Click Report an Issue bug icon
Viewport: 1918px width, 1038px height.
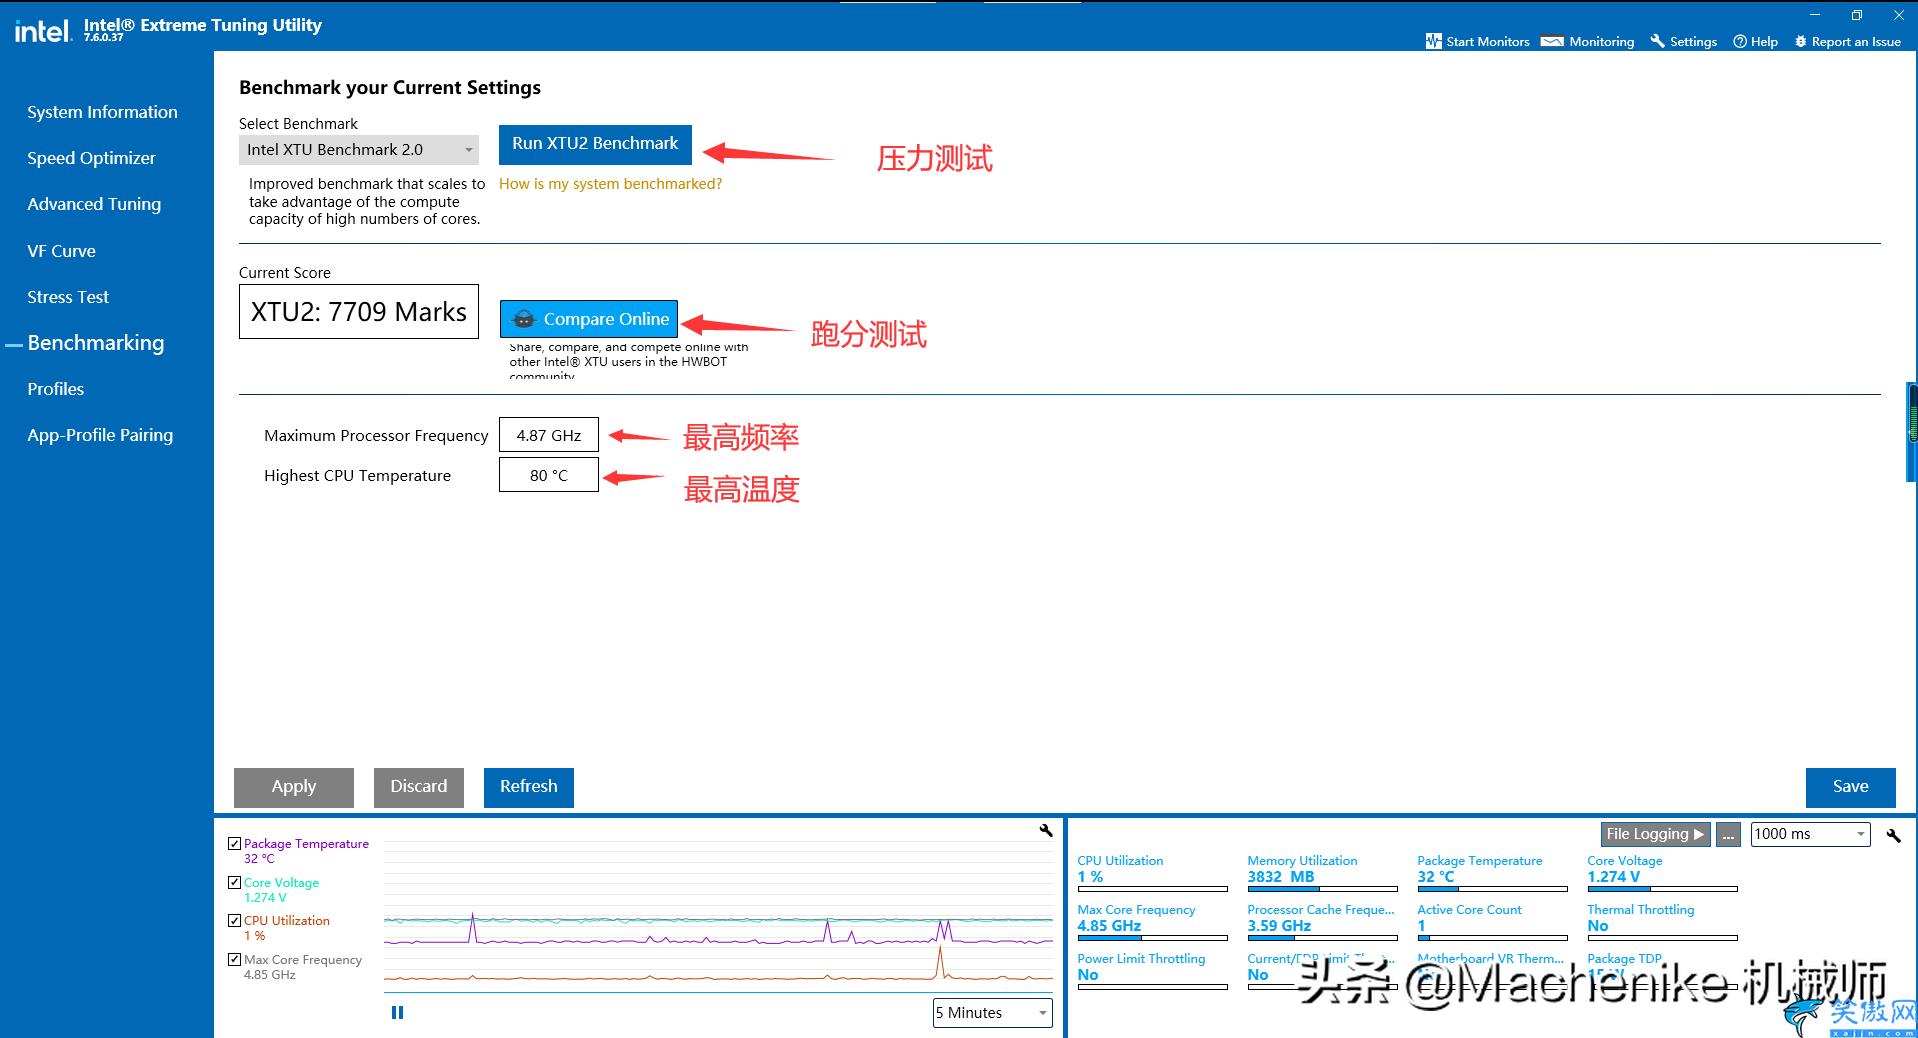pos(1801,41)
